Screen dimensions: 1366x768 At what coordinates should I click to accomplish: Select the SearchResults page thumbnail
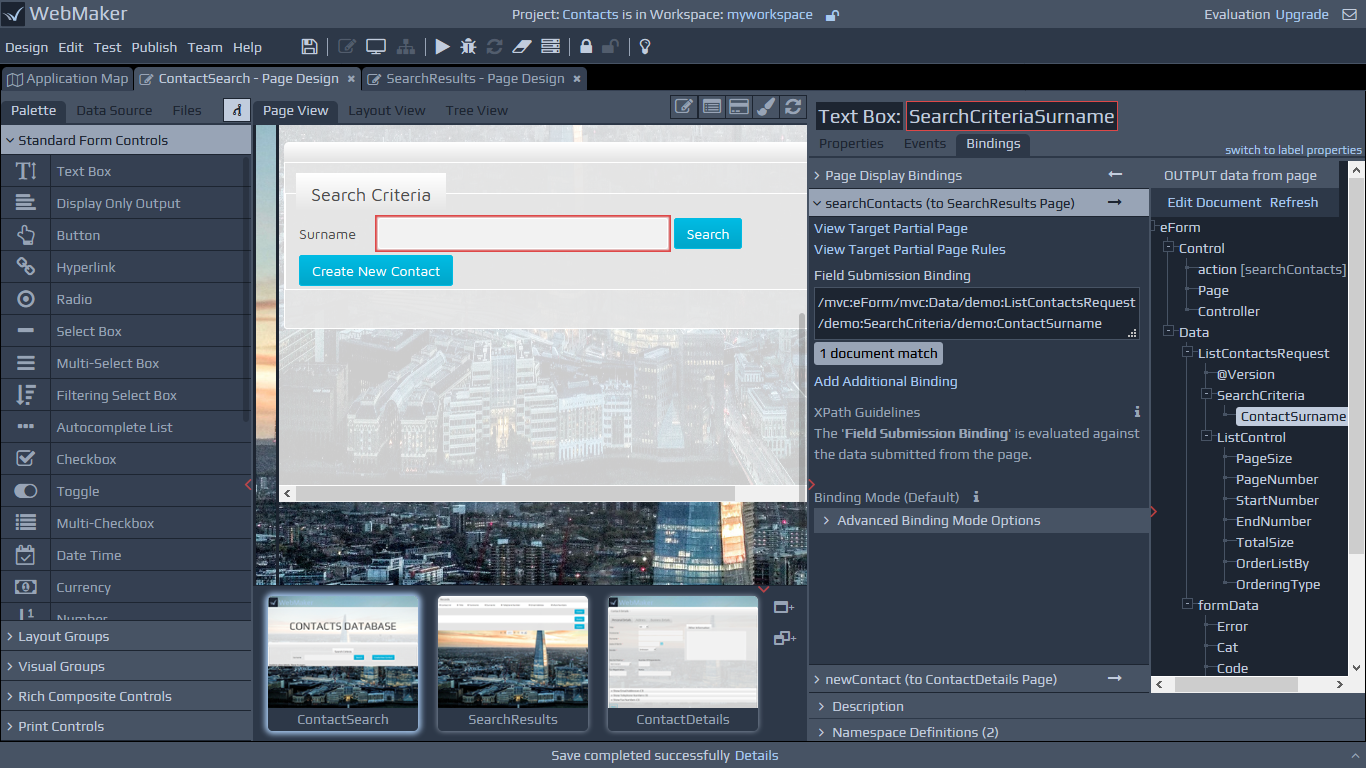tap(513, 664)
